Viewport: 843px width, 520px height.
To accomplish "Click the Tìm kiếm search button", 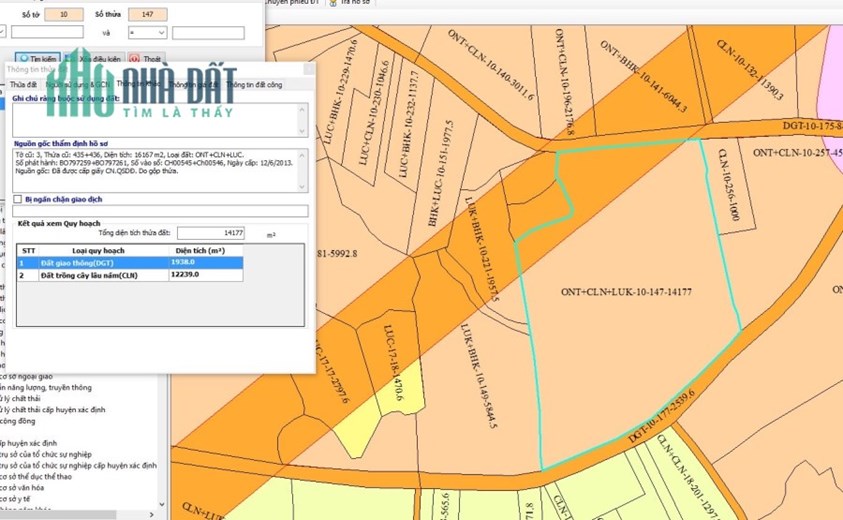I will click(x=37, y=59).
